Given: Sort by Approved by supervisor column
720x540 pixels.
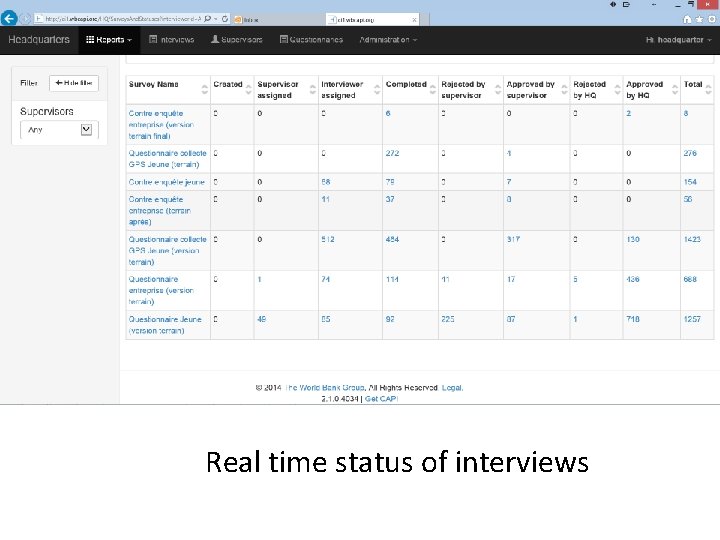Looking at the screenshot, I should (x=537, y=90).
